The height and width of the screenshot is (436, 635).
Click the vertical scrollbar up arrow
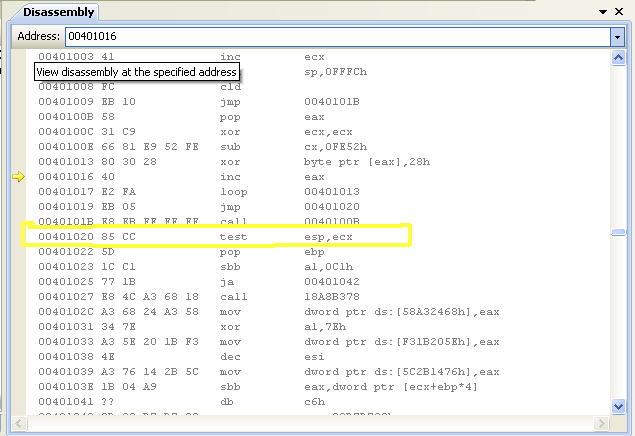pyautogui.click(x=618, y=58)
